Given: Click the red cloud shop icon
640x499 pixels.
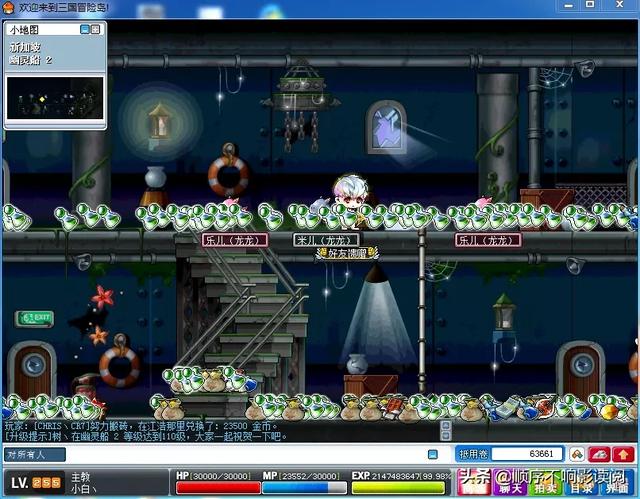Looking at the screenshot, I should 600,454.
